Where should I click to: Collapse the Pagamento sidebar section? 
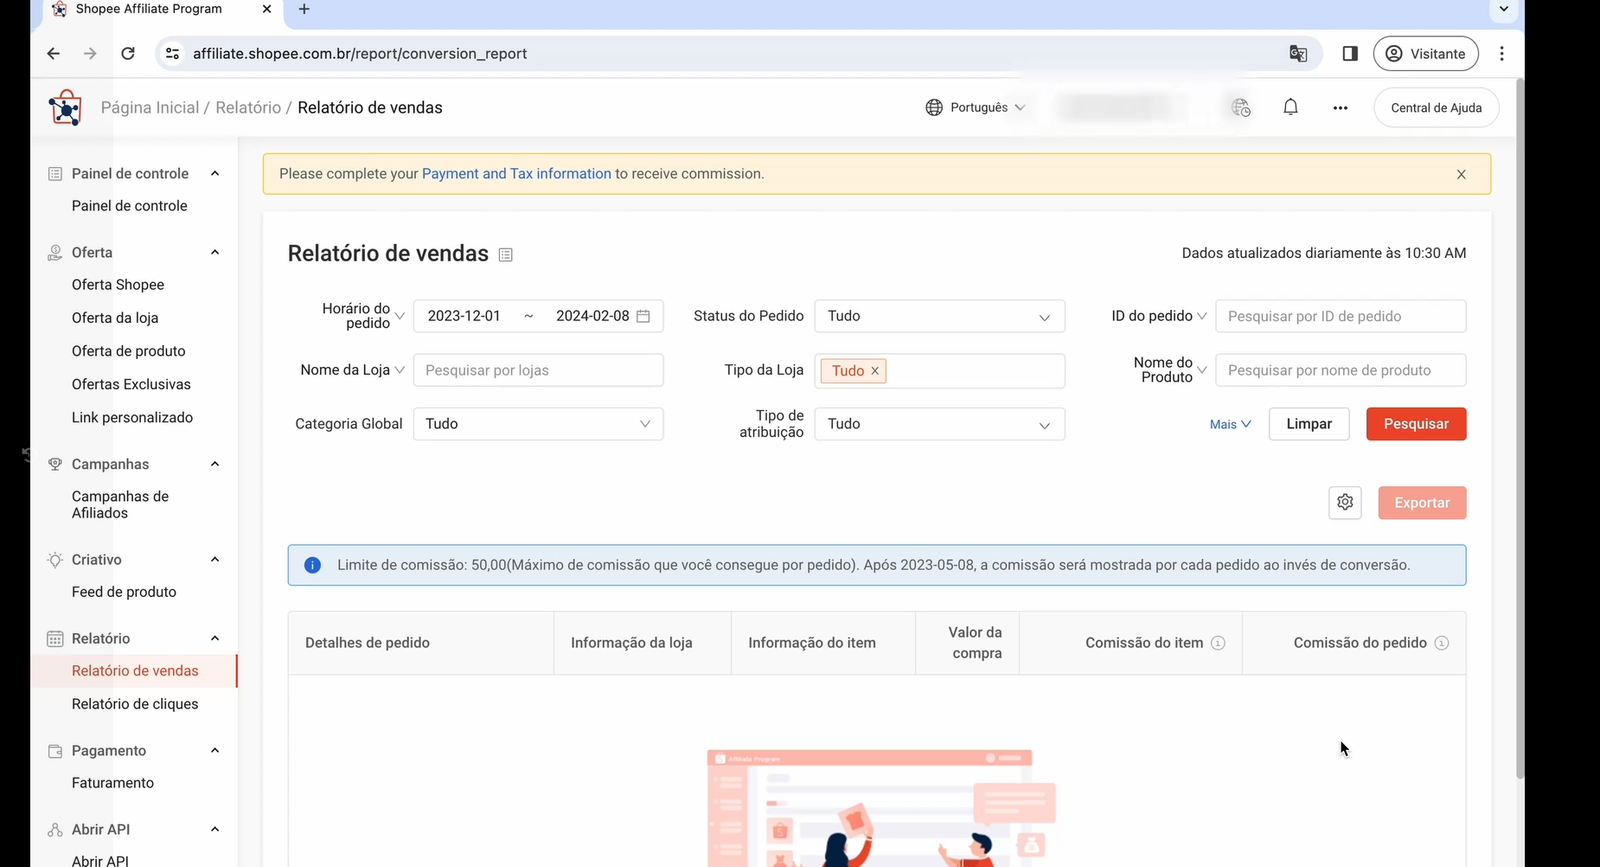click(x=215, y=750)
